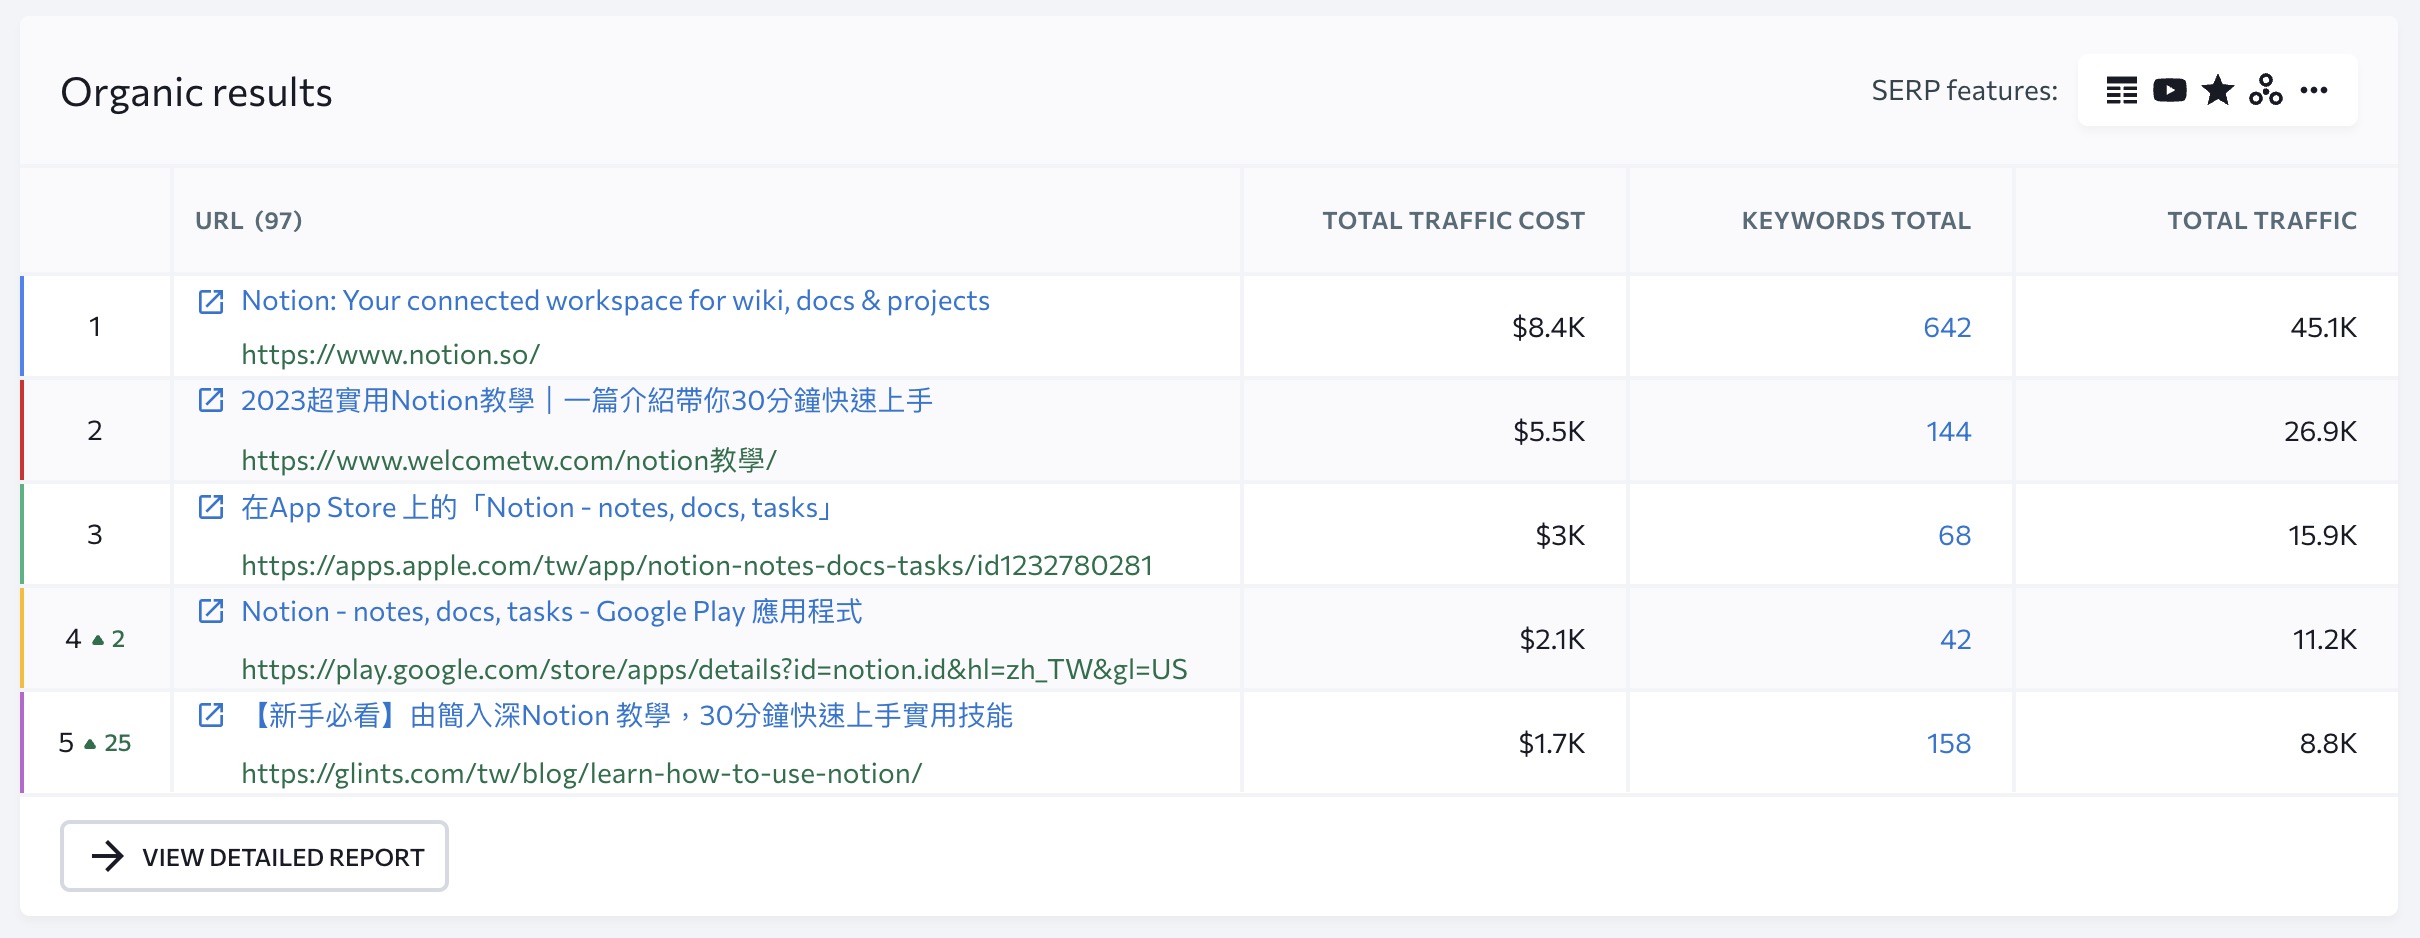
Task: Click the Total Traffic Cost column header
Action: coord(1453,221)
